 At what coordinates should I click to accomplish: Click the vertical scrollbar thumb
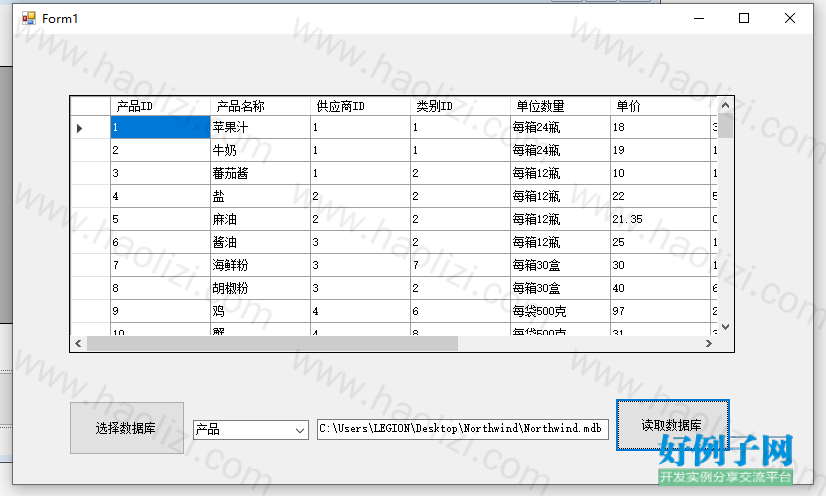pyautogui.click(x=725, y=126)
